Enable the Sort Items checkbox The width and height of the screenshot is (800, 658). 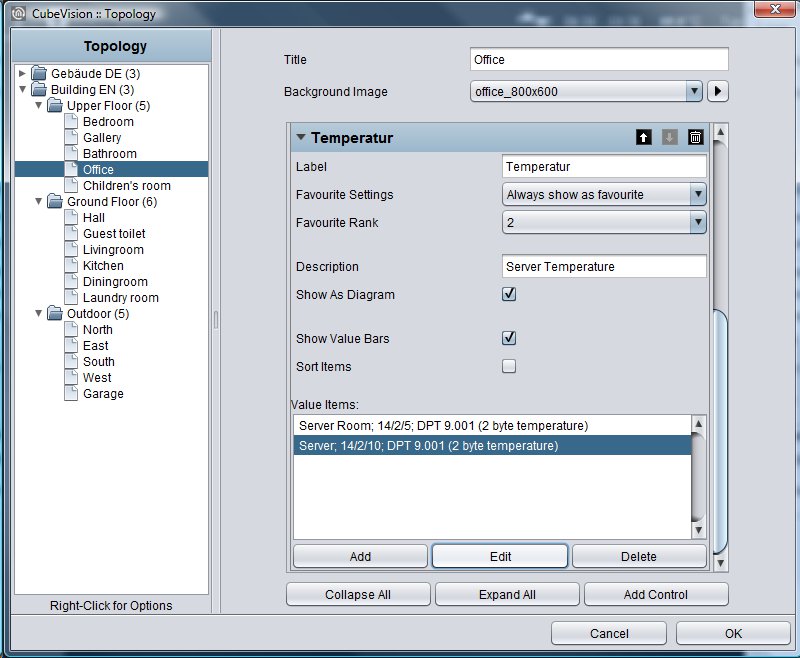(509, 366)
